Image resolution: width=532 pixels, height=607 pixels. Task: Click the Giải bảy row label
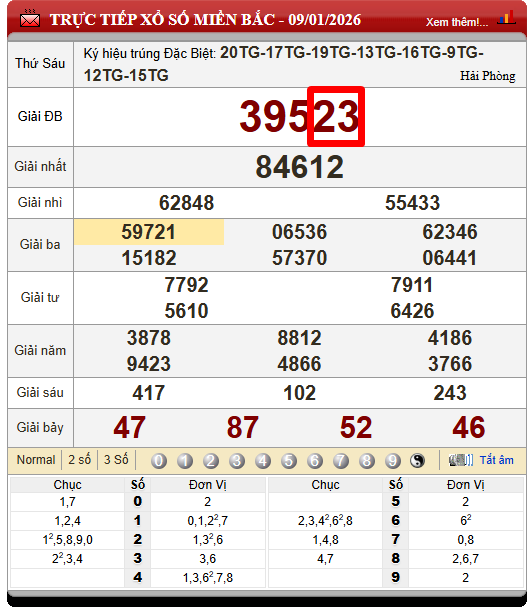(x=40, y=427)
